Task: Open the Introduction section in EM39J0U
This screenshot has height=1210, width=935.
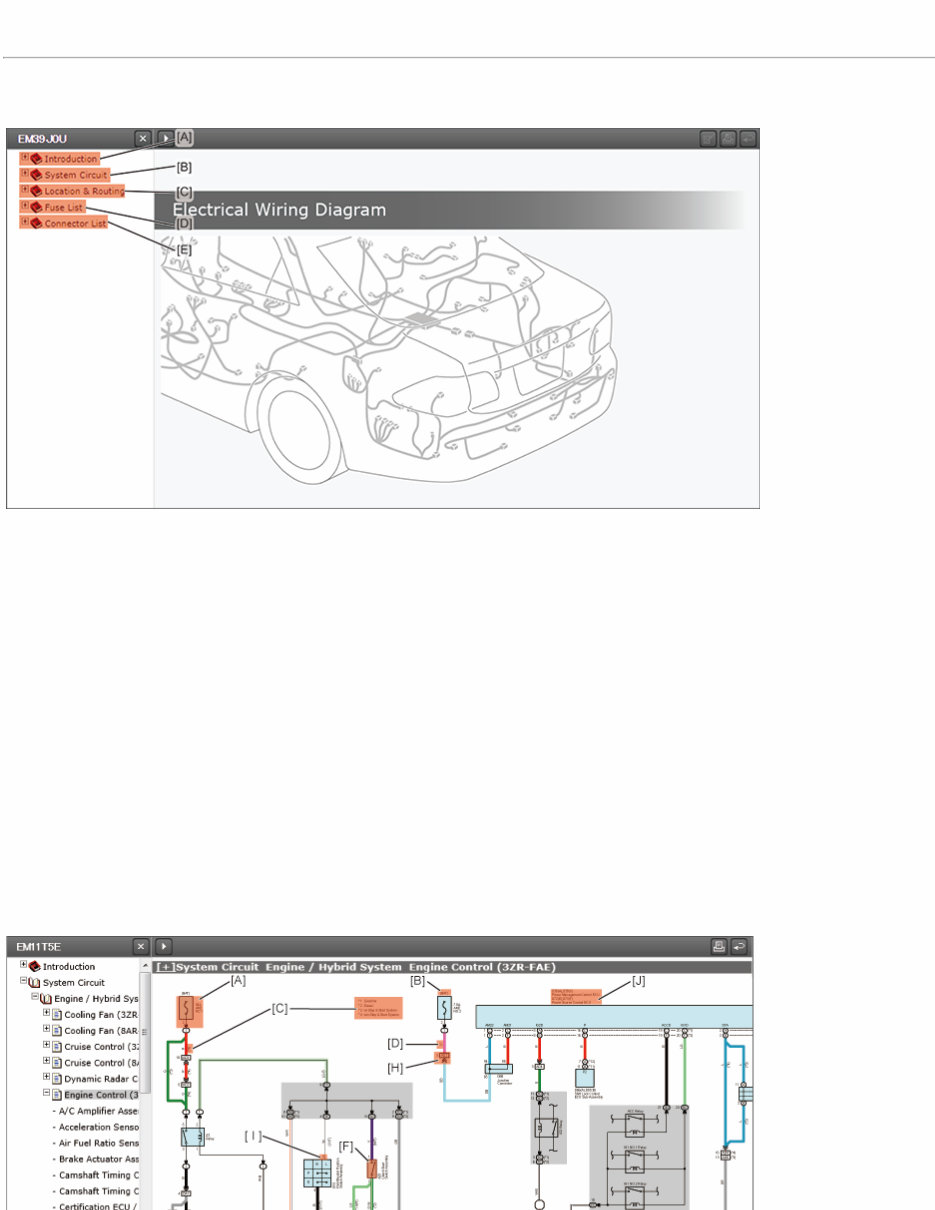Action: 70,158
